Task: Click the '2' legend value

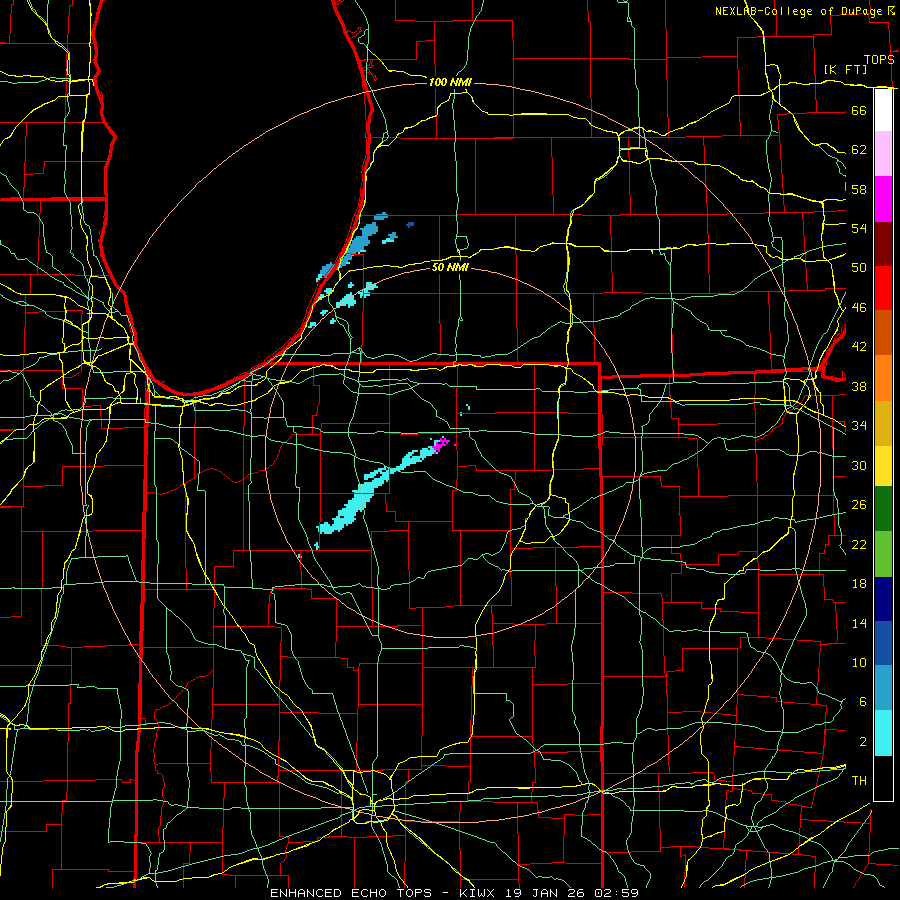Action: tap(862, 741)
